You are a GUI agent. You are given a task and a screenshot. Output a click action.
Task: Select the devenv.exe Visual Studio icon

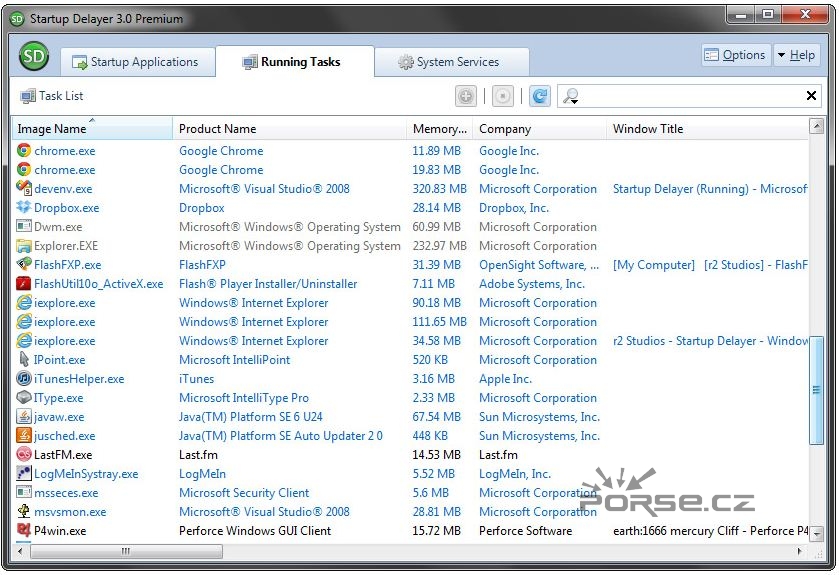click(x=24, y=188)
